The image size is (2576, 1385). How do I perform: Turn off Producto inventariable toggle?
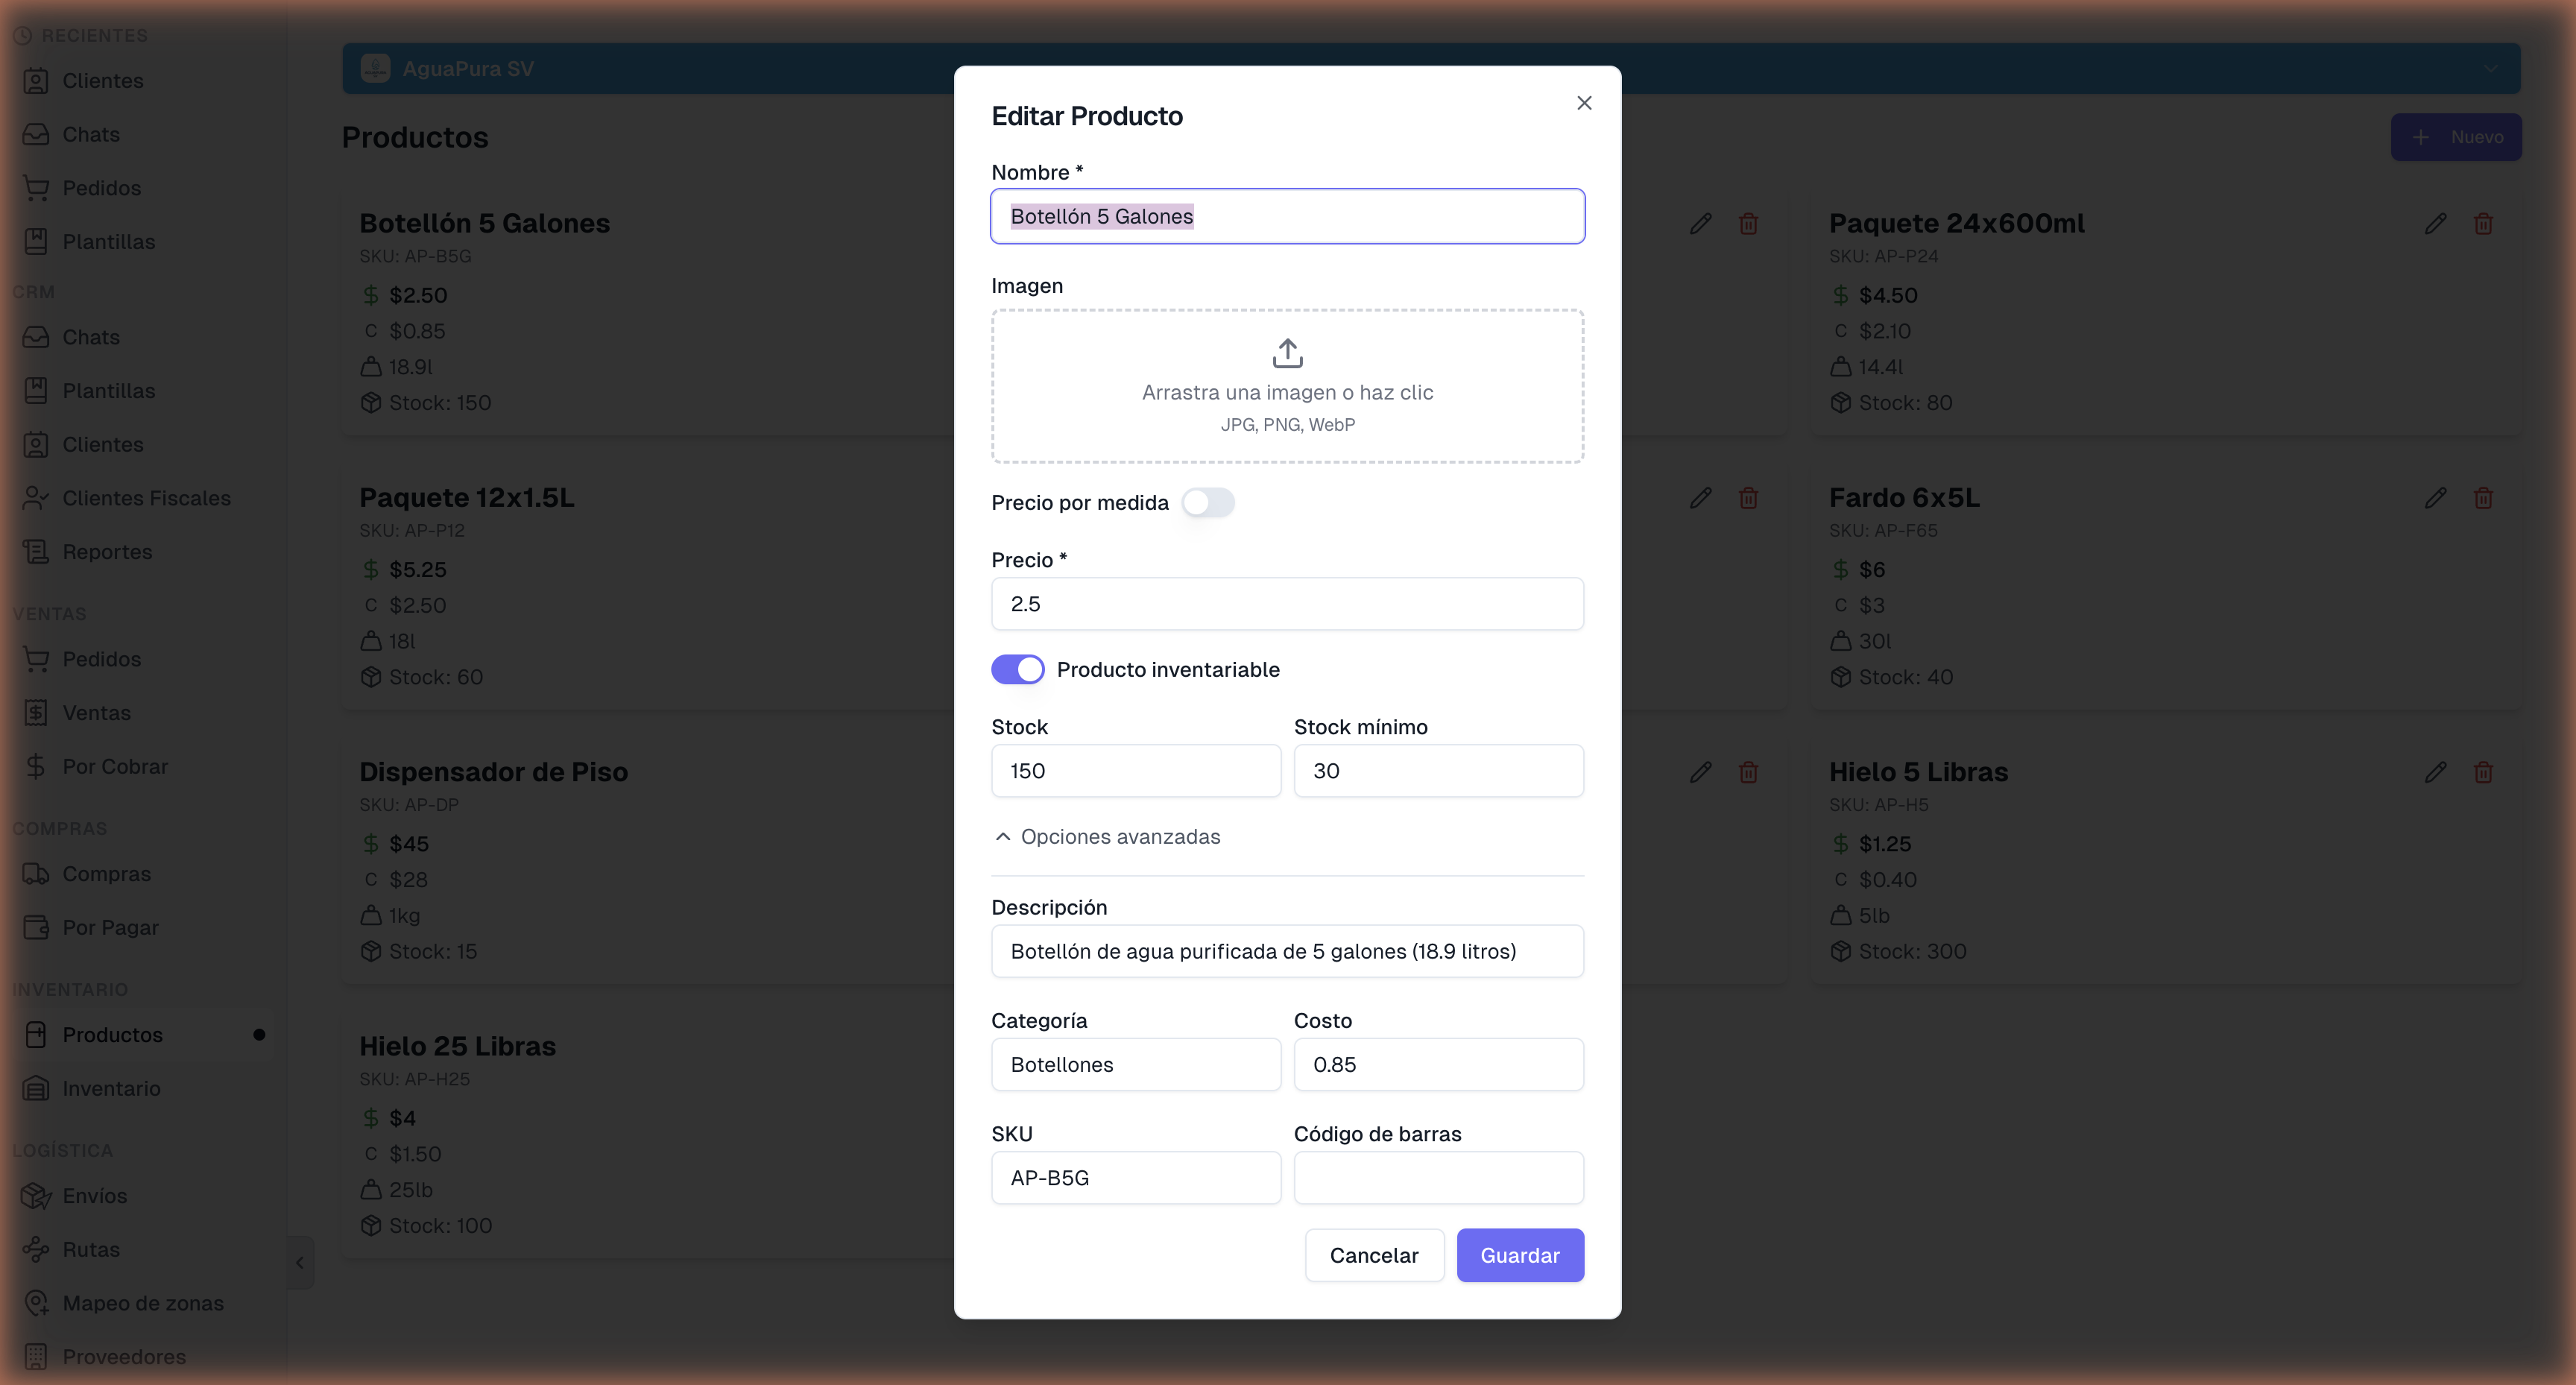(x=1017, y=670)
